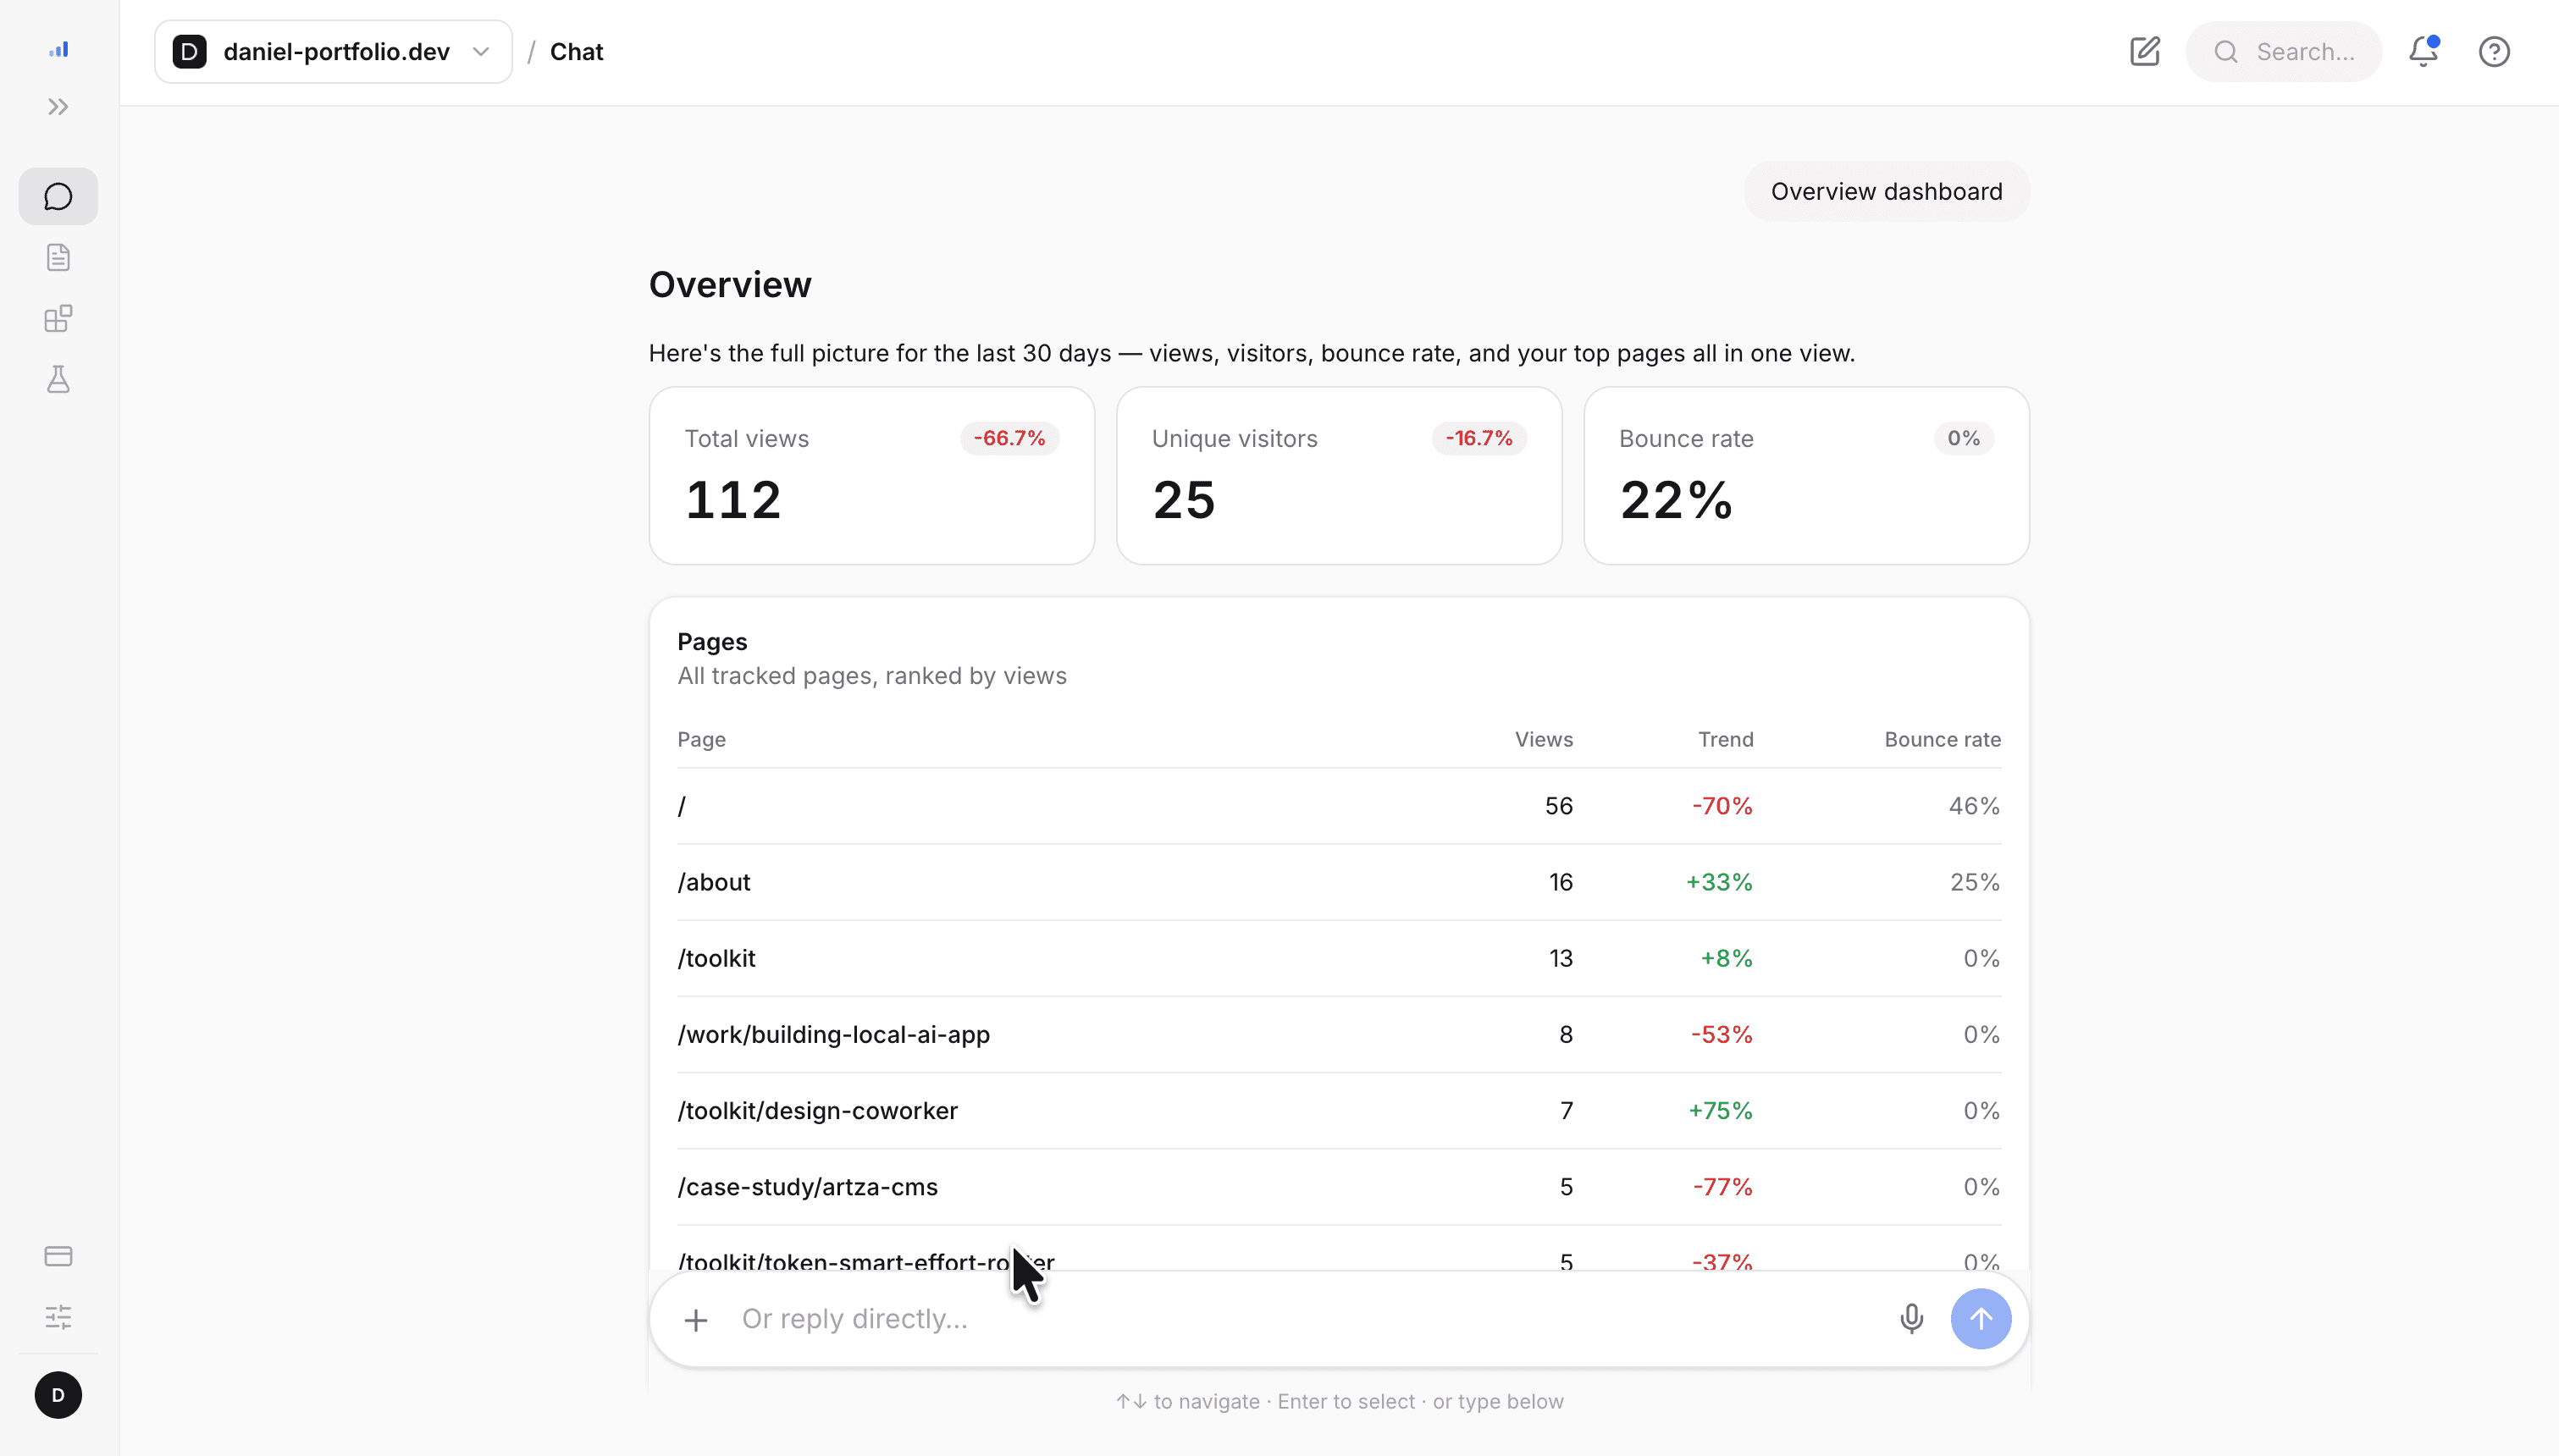Click the 46% bounce rate value
The width and height of the screenshot is (2559, 1456).
pos(1974,806)
